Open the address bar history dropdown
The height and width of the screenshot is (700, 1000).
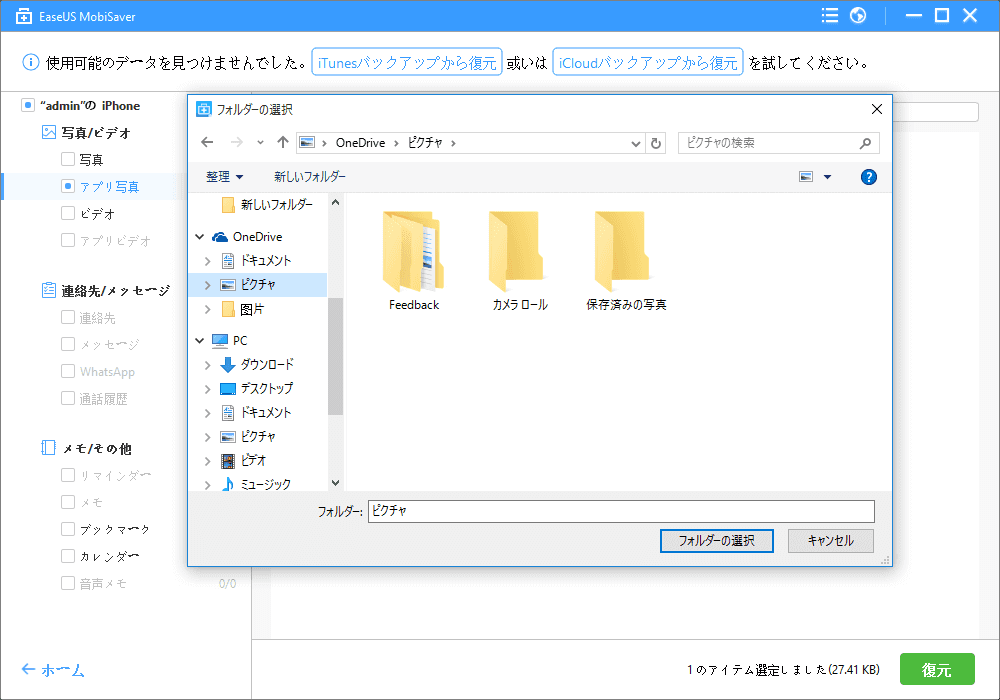pyautogui.click(x=635, y=143)
